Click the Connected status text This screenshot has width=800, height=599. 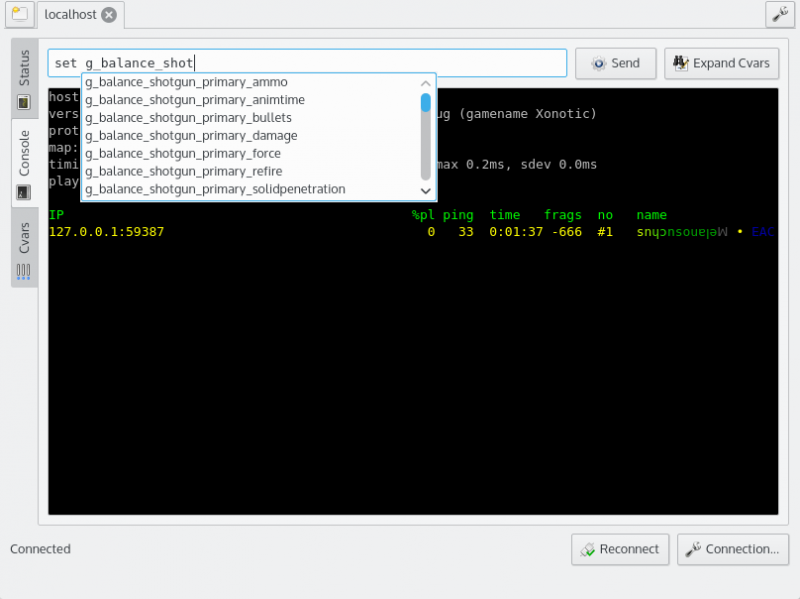click(x=40, y=549)
